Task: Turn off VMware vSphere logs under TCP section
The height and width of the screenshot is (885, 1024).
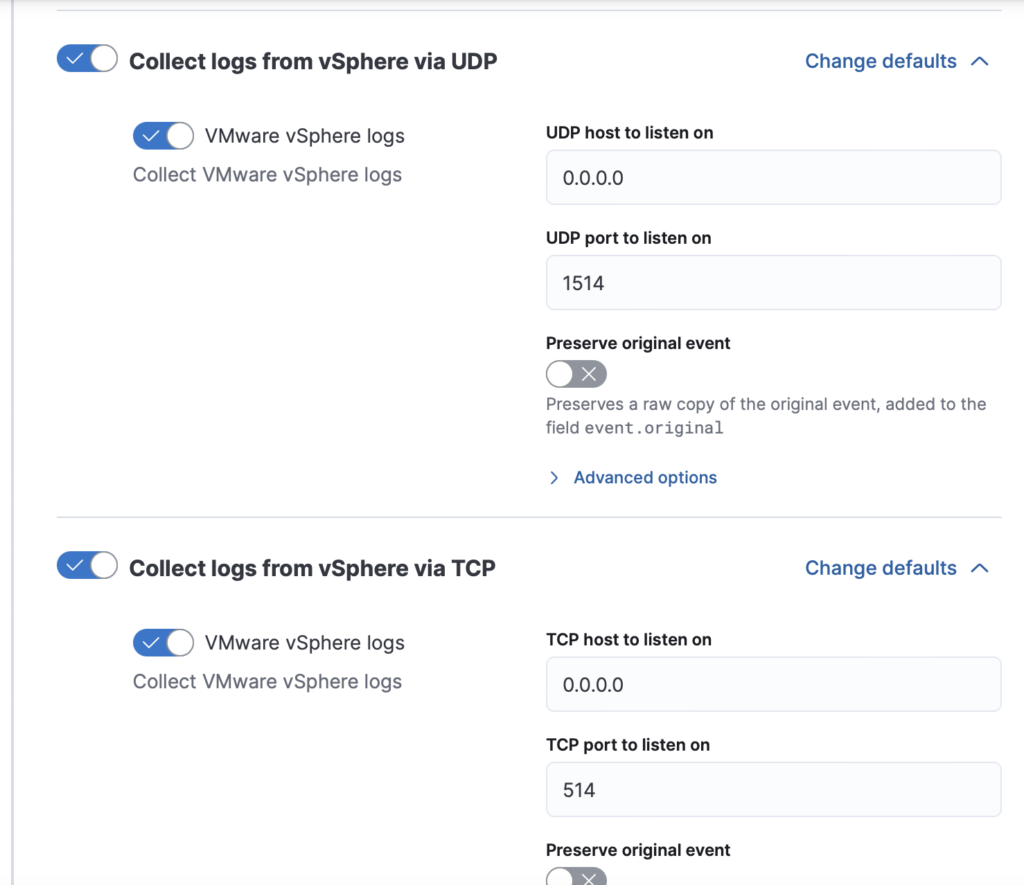Action: pos(163,643)
